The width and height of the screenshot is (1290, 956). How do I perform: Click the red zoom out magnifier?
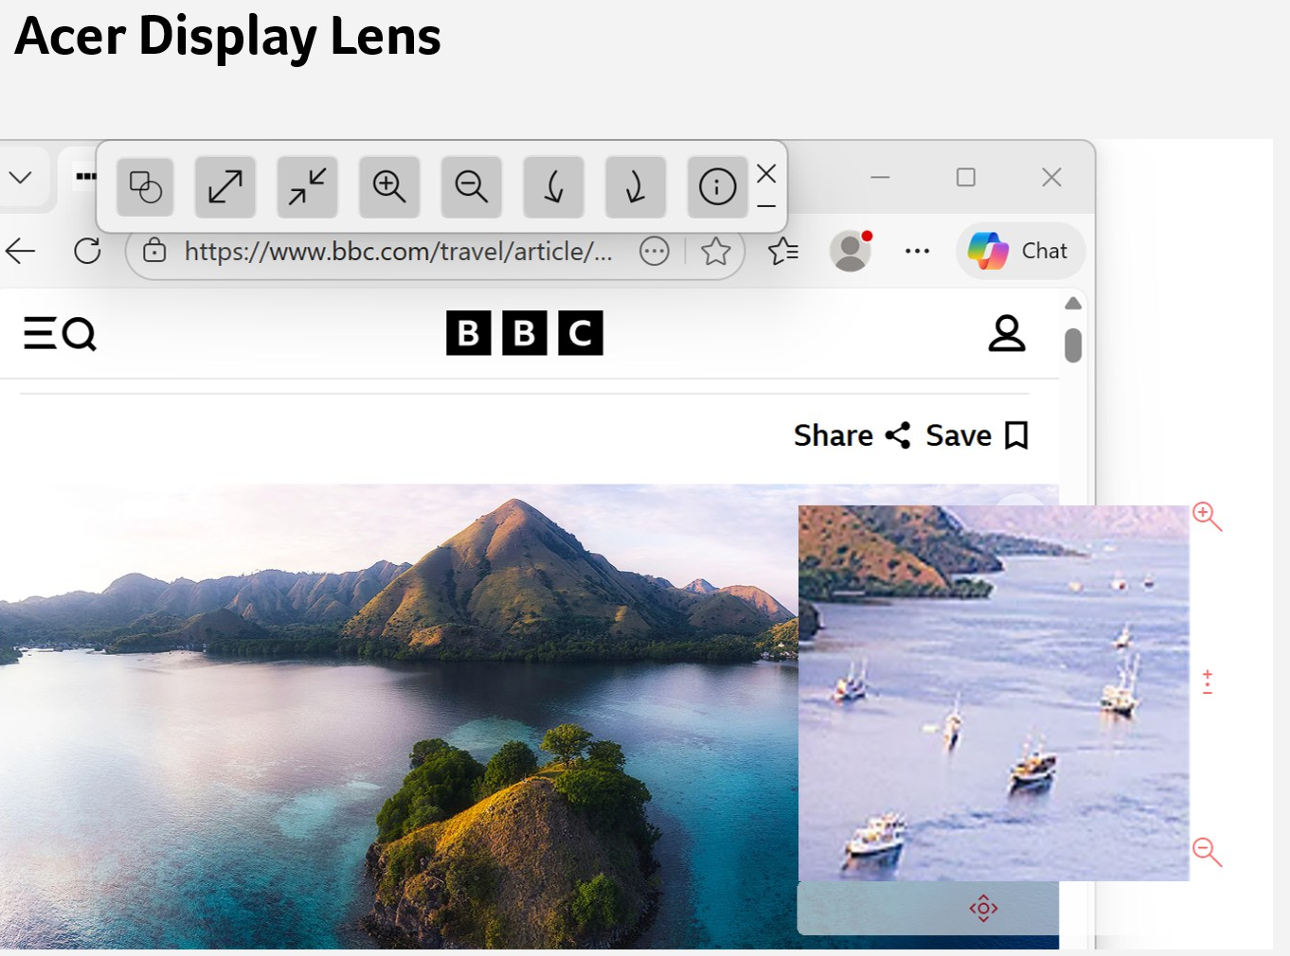point(1207,851)
